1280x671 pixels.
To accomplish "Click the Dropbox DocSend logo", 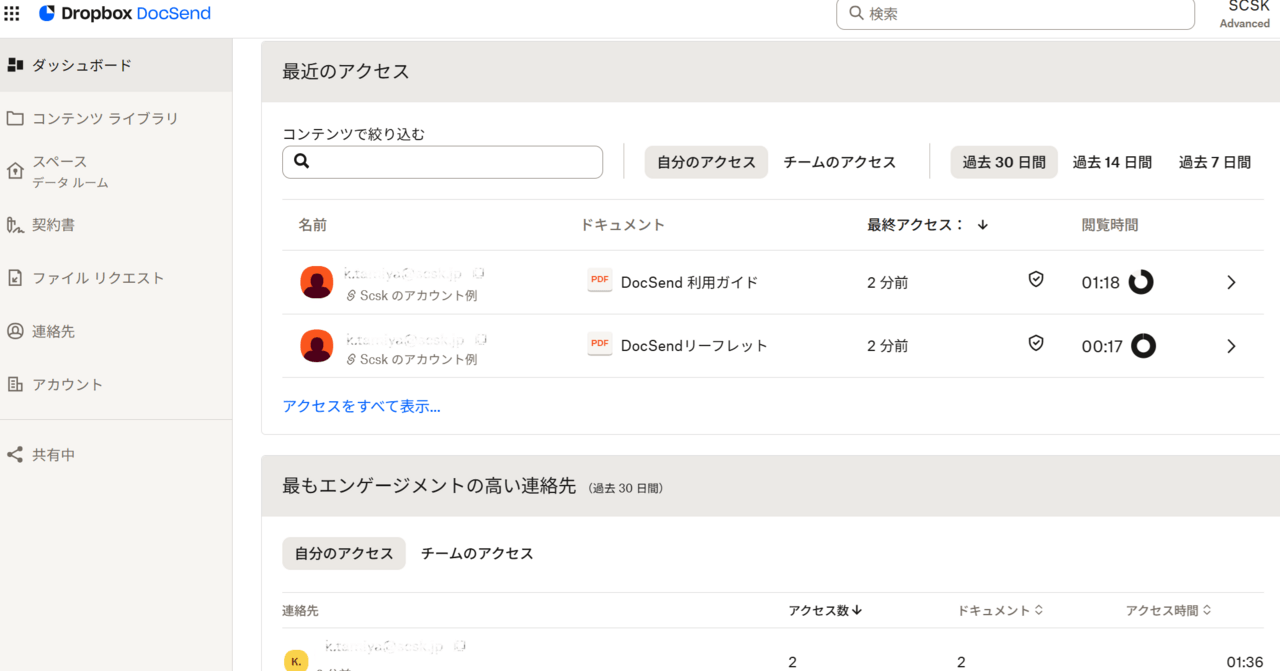I will pos(124,14).
